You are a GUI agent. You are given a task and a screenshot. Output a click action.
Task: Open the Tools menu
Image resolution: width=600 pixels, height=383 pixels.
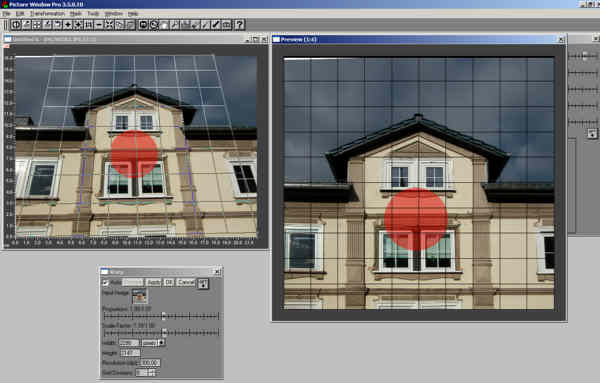(93, 14)
